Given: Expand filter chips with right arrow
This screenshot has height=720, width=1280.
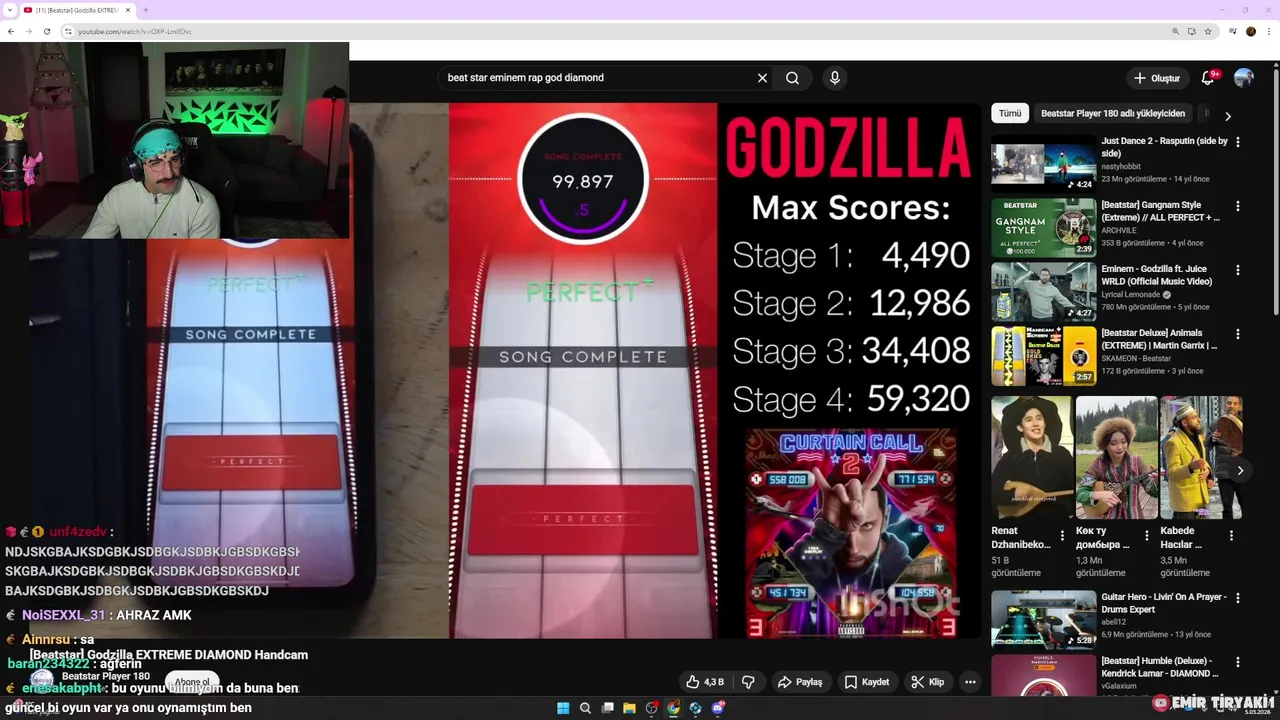Looking at the screenshot, I should [x=1228, y=116].
